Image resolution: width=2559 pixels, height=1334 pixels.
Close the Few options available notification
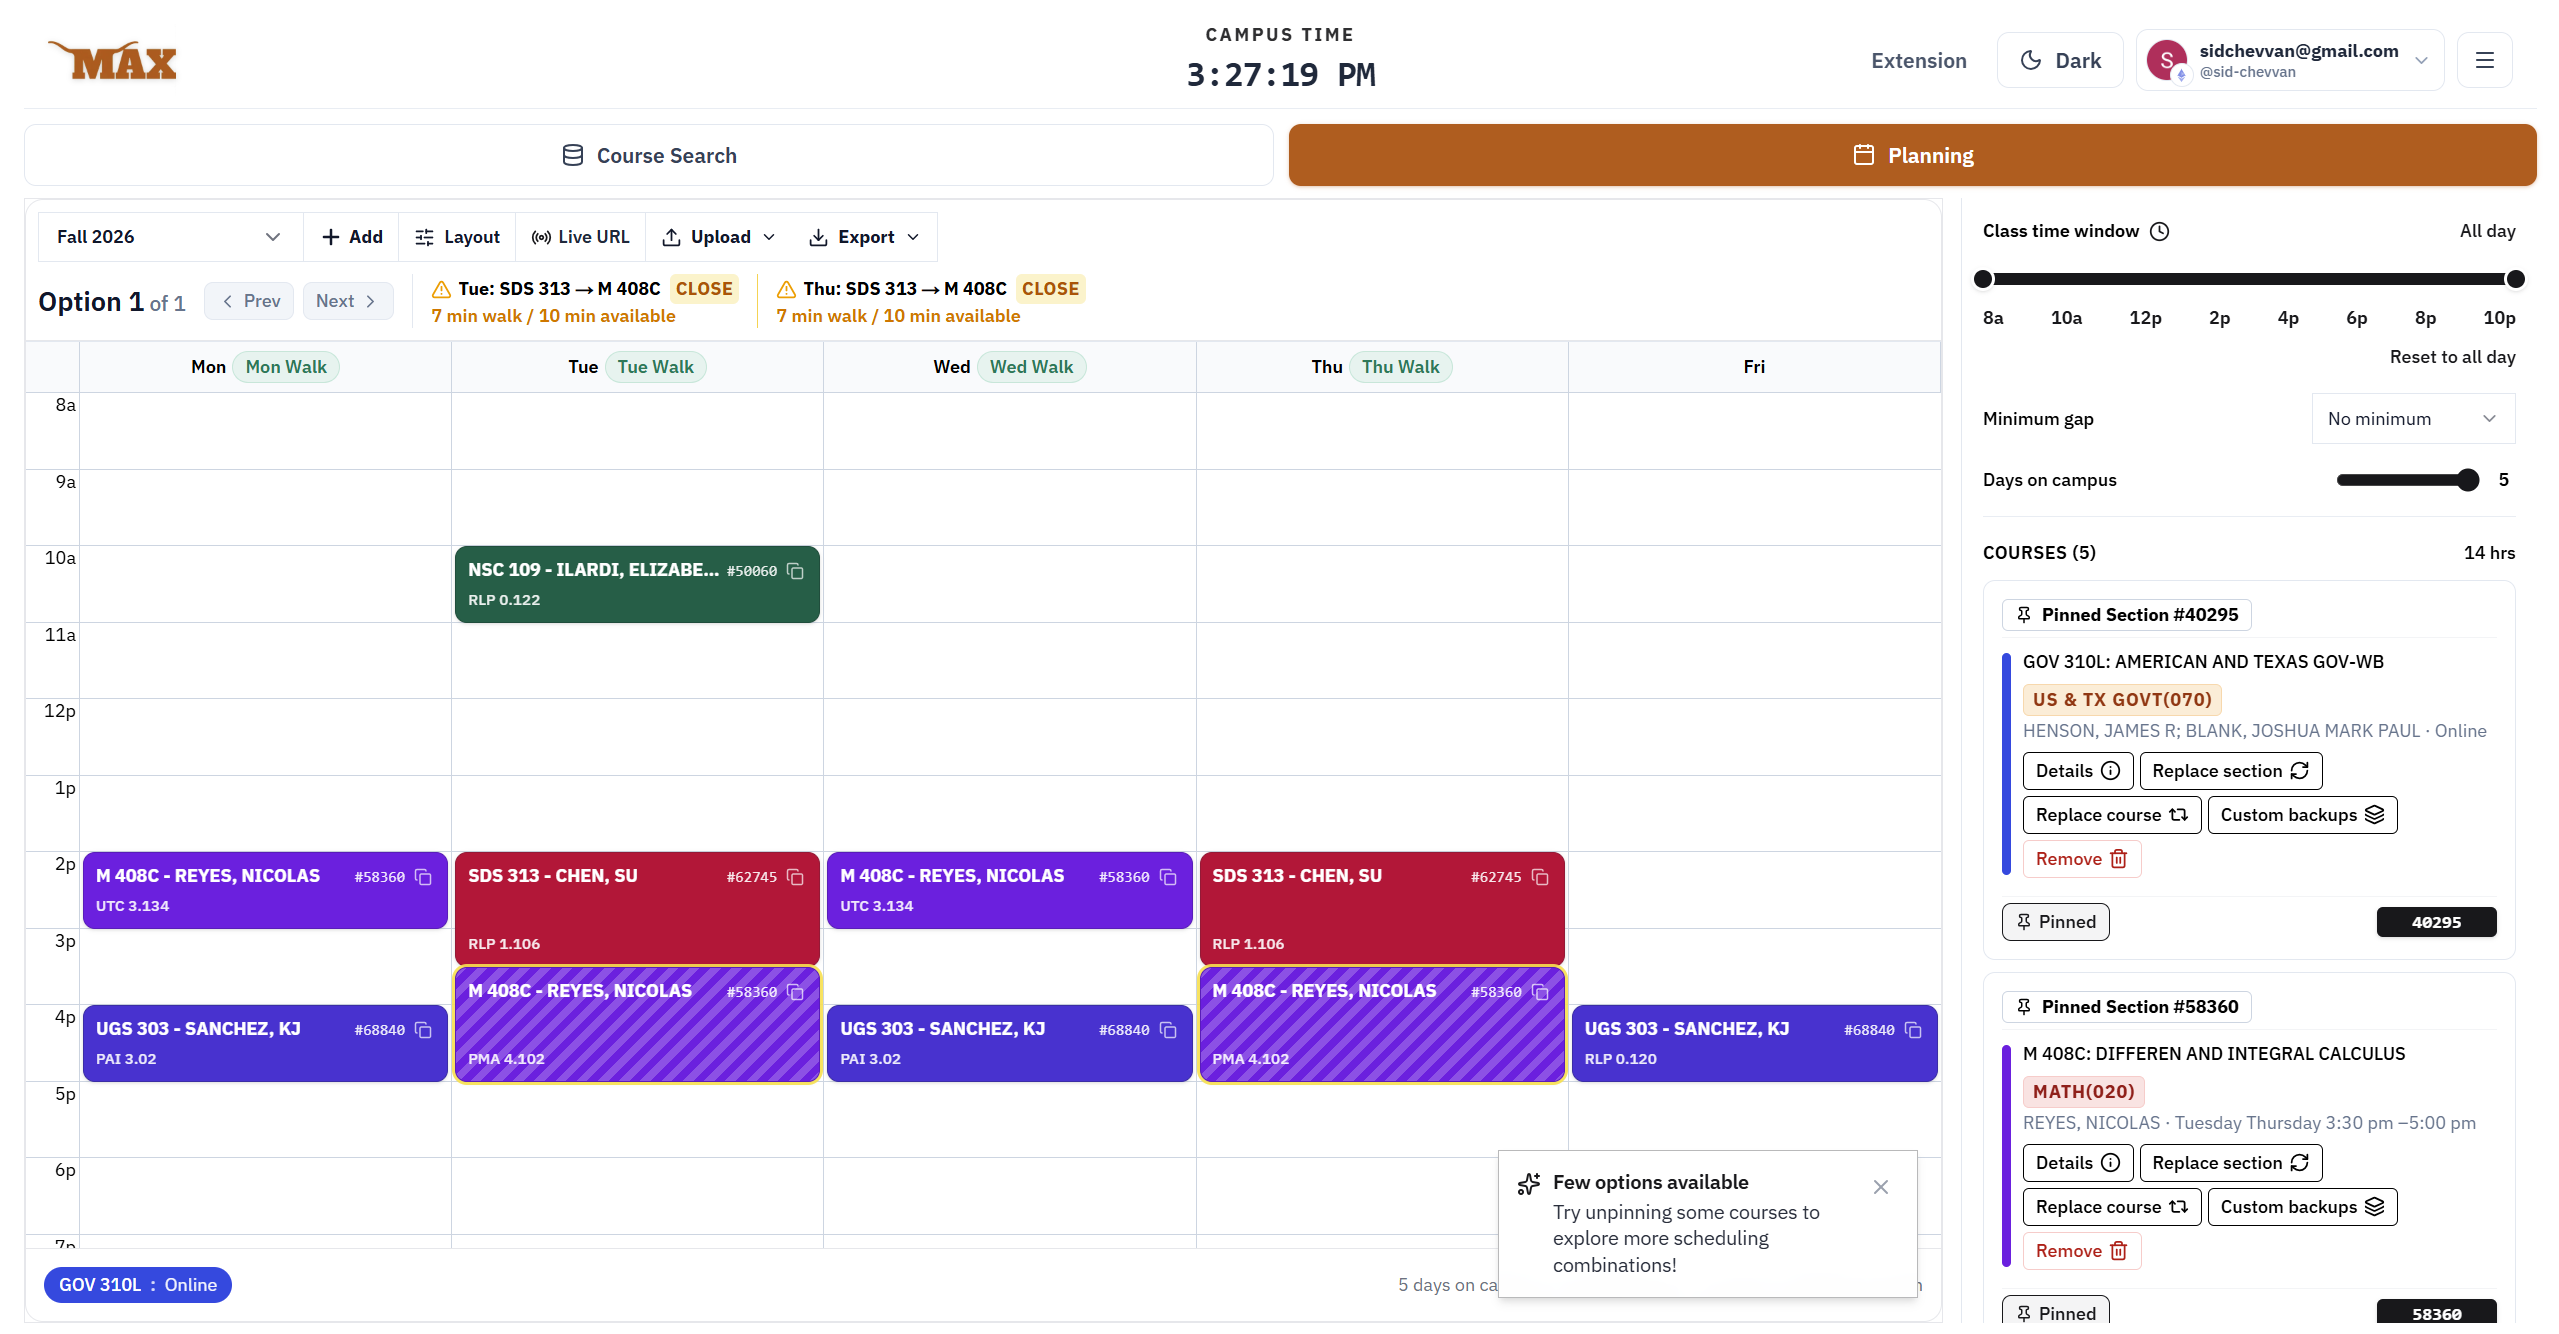coord(1881,1187)
